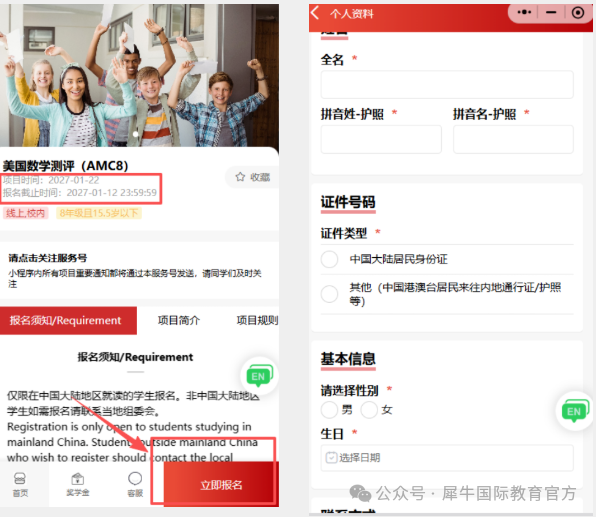Click the 立即报名 register button

pos(221,485)
